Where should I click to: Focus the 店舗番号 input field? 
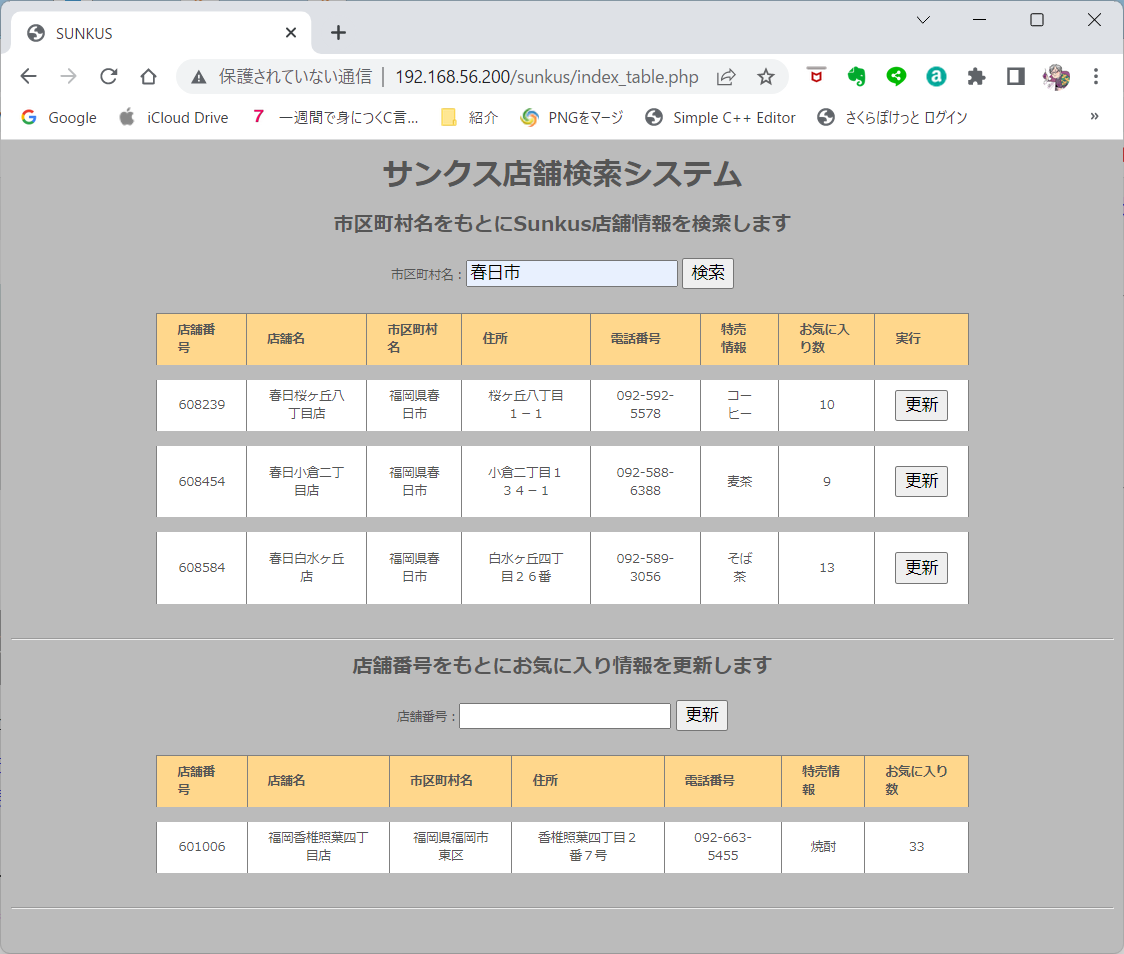(565, 715)
